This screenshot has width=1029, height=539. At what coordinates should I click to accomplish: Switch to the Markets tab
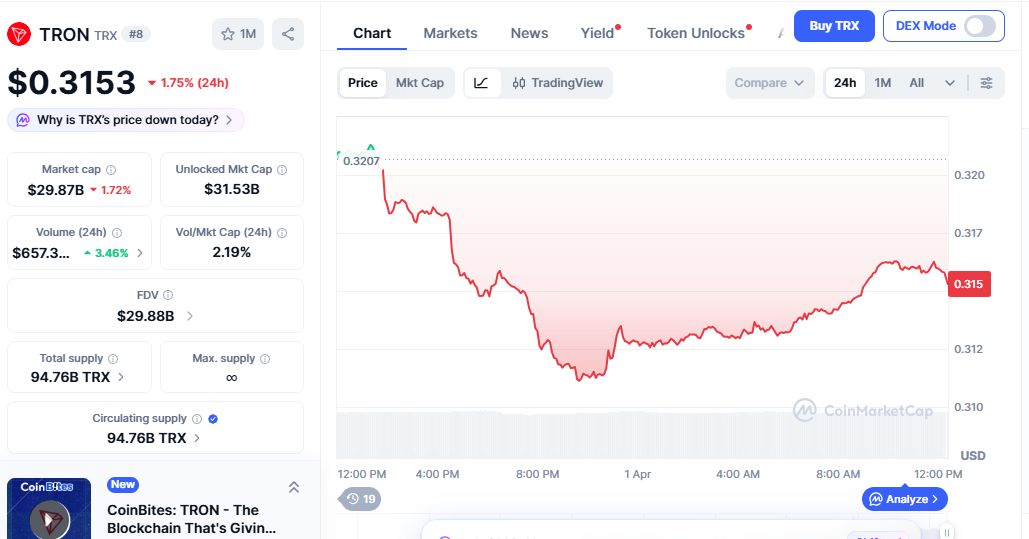point(450,33)
